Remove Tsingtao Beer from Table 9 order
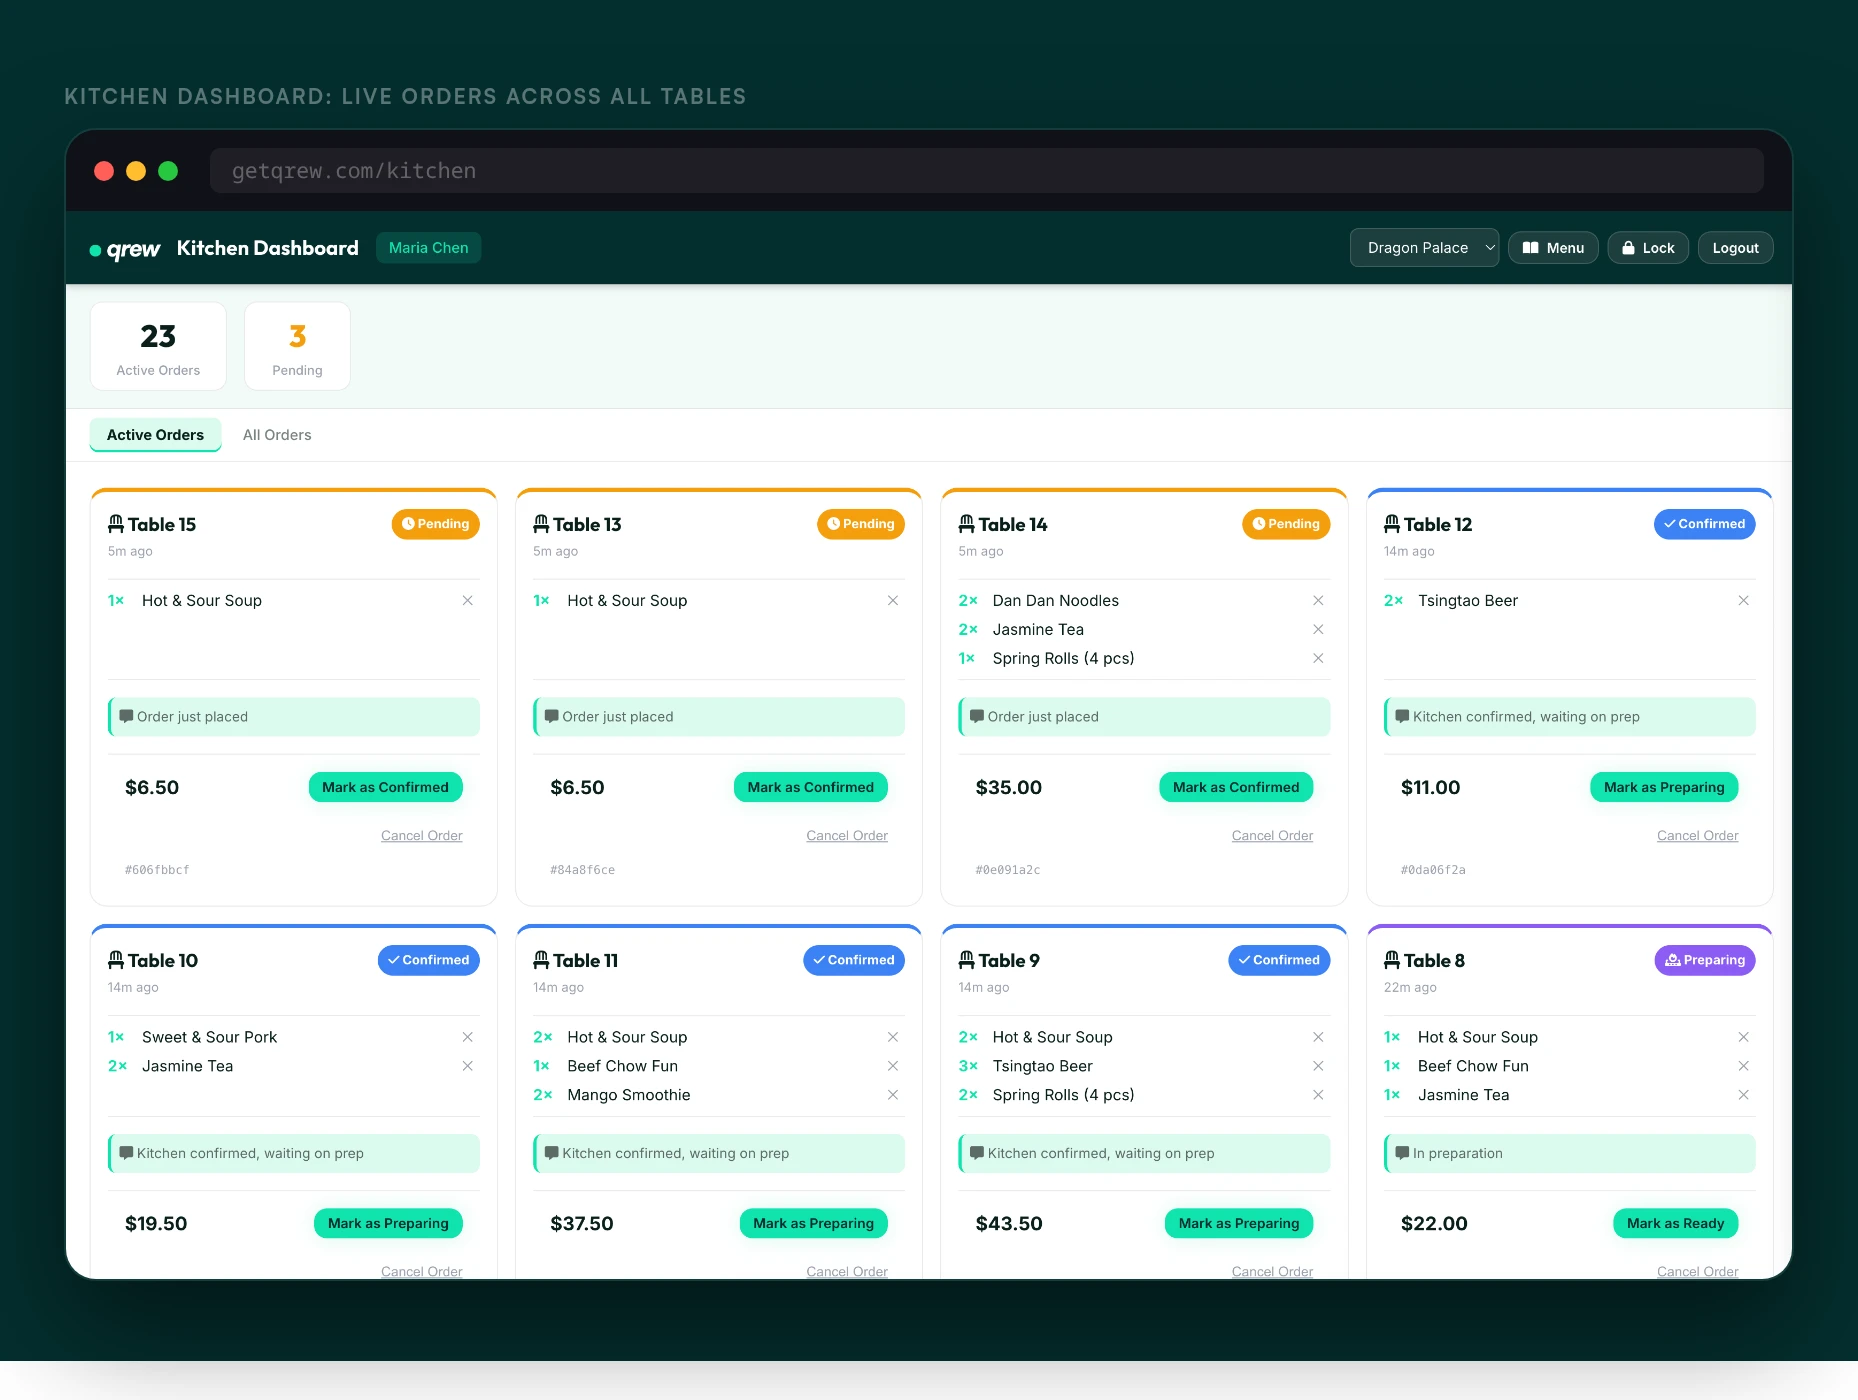1858x1400 pixels. coord(1318,1066)
